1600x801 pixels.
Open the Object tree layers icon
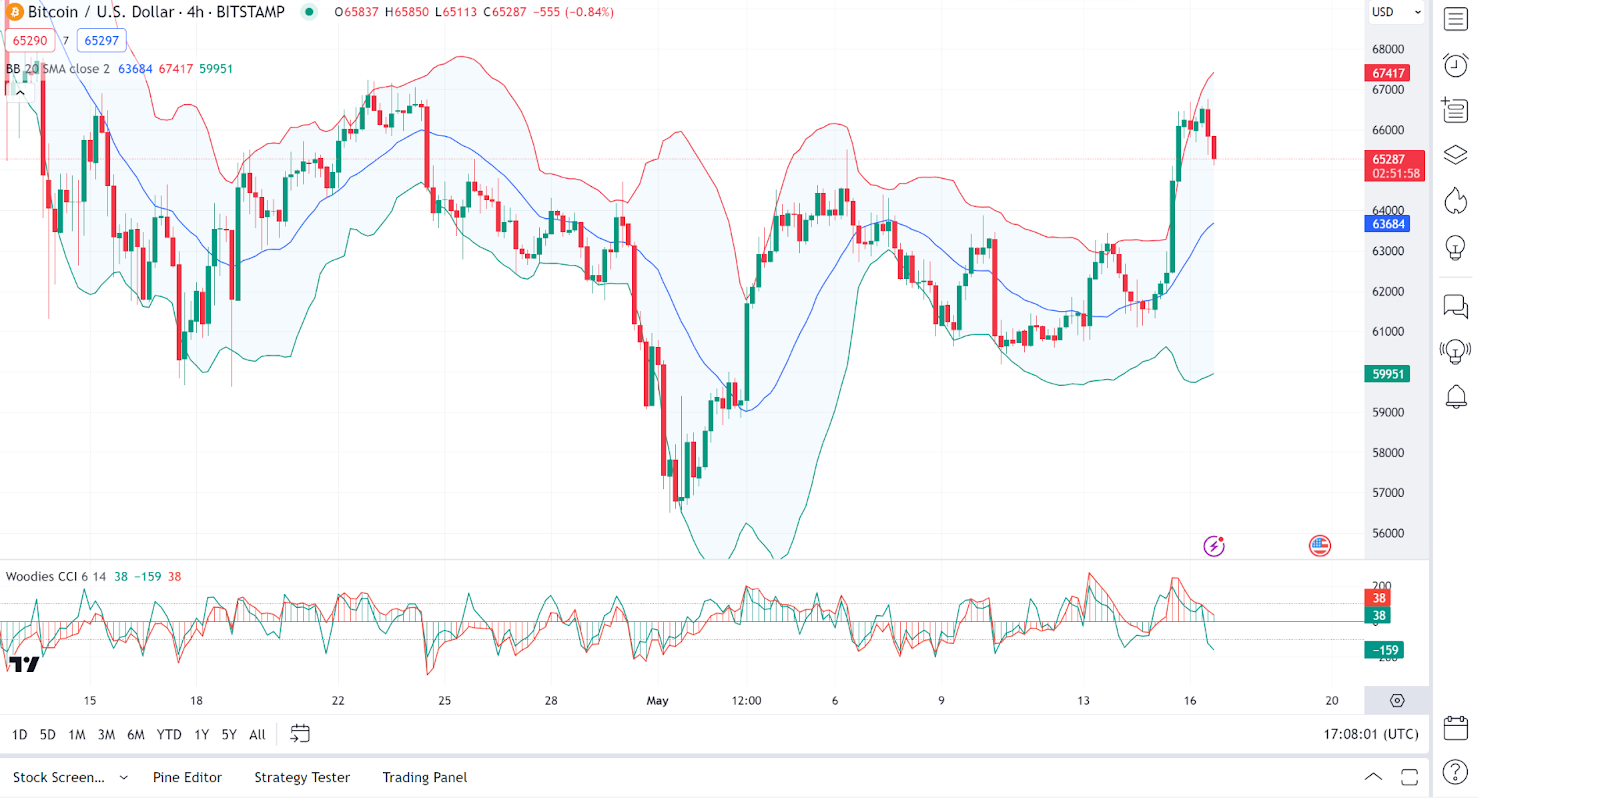[x=1455, y=155]
